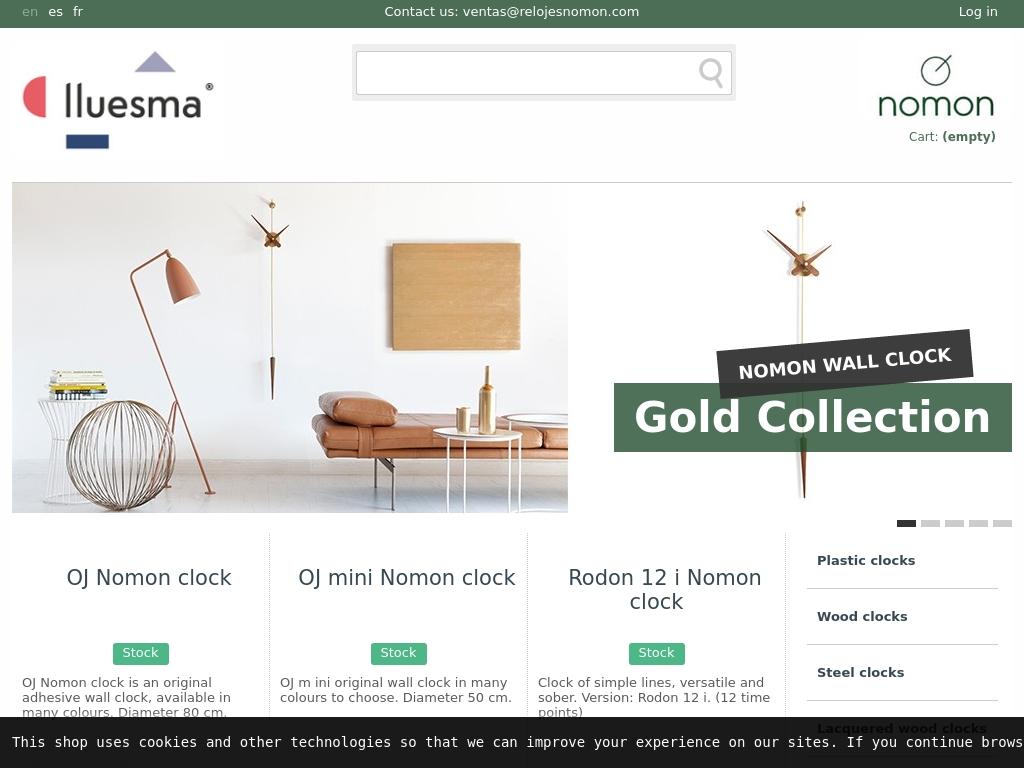Click the magnifying glass search icon
This screenshot has width=1024, height=768.
711,72
